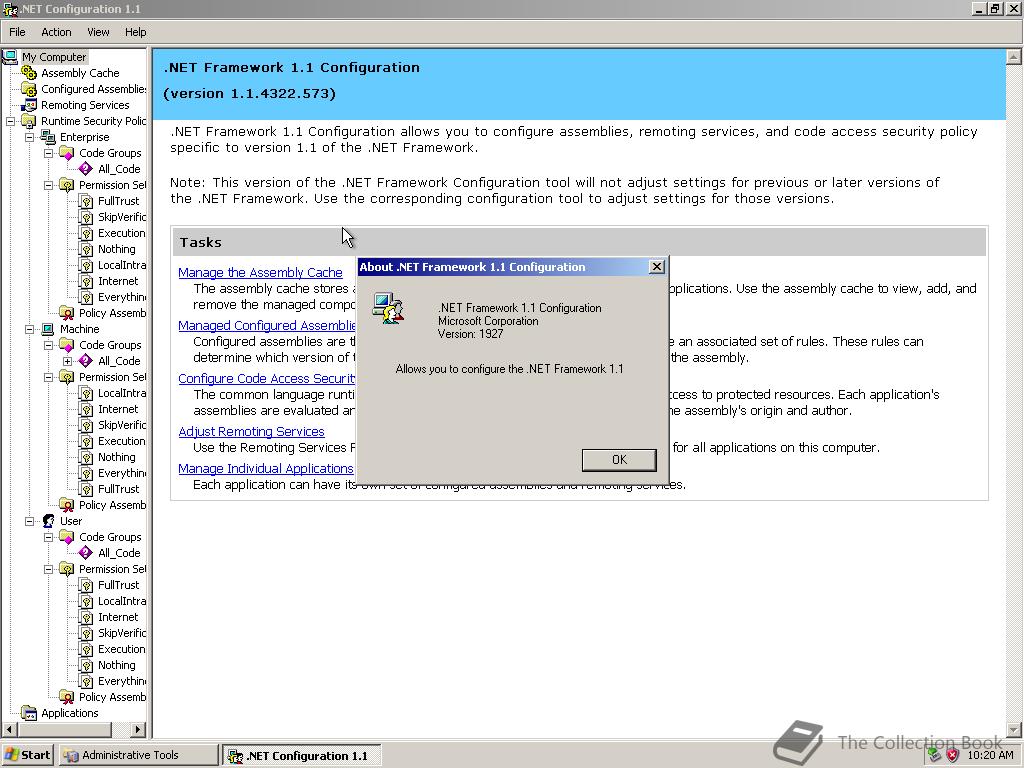This screenshot has height=768, width=1024.
Task: Click the Runtime Security Policy icon
Action: pos(29,121)
